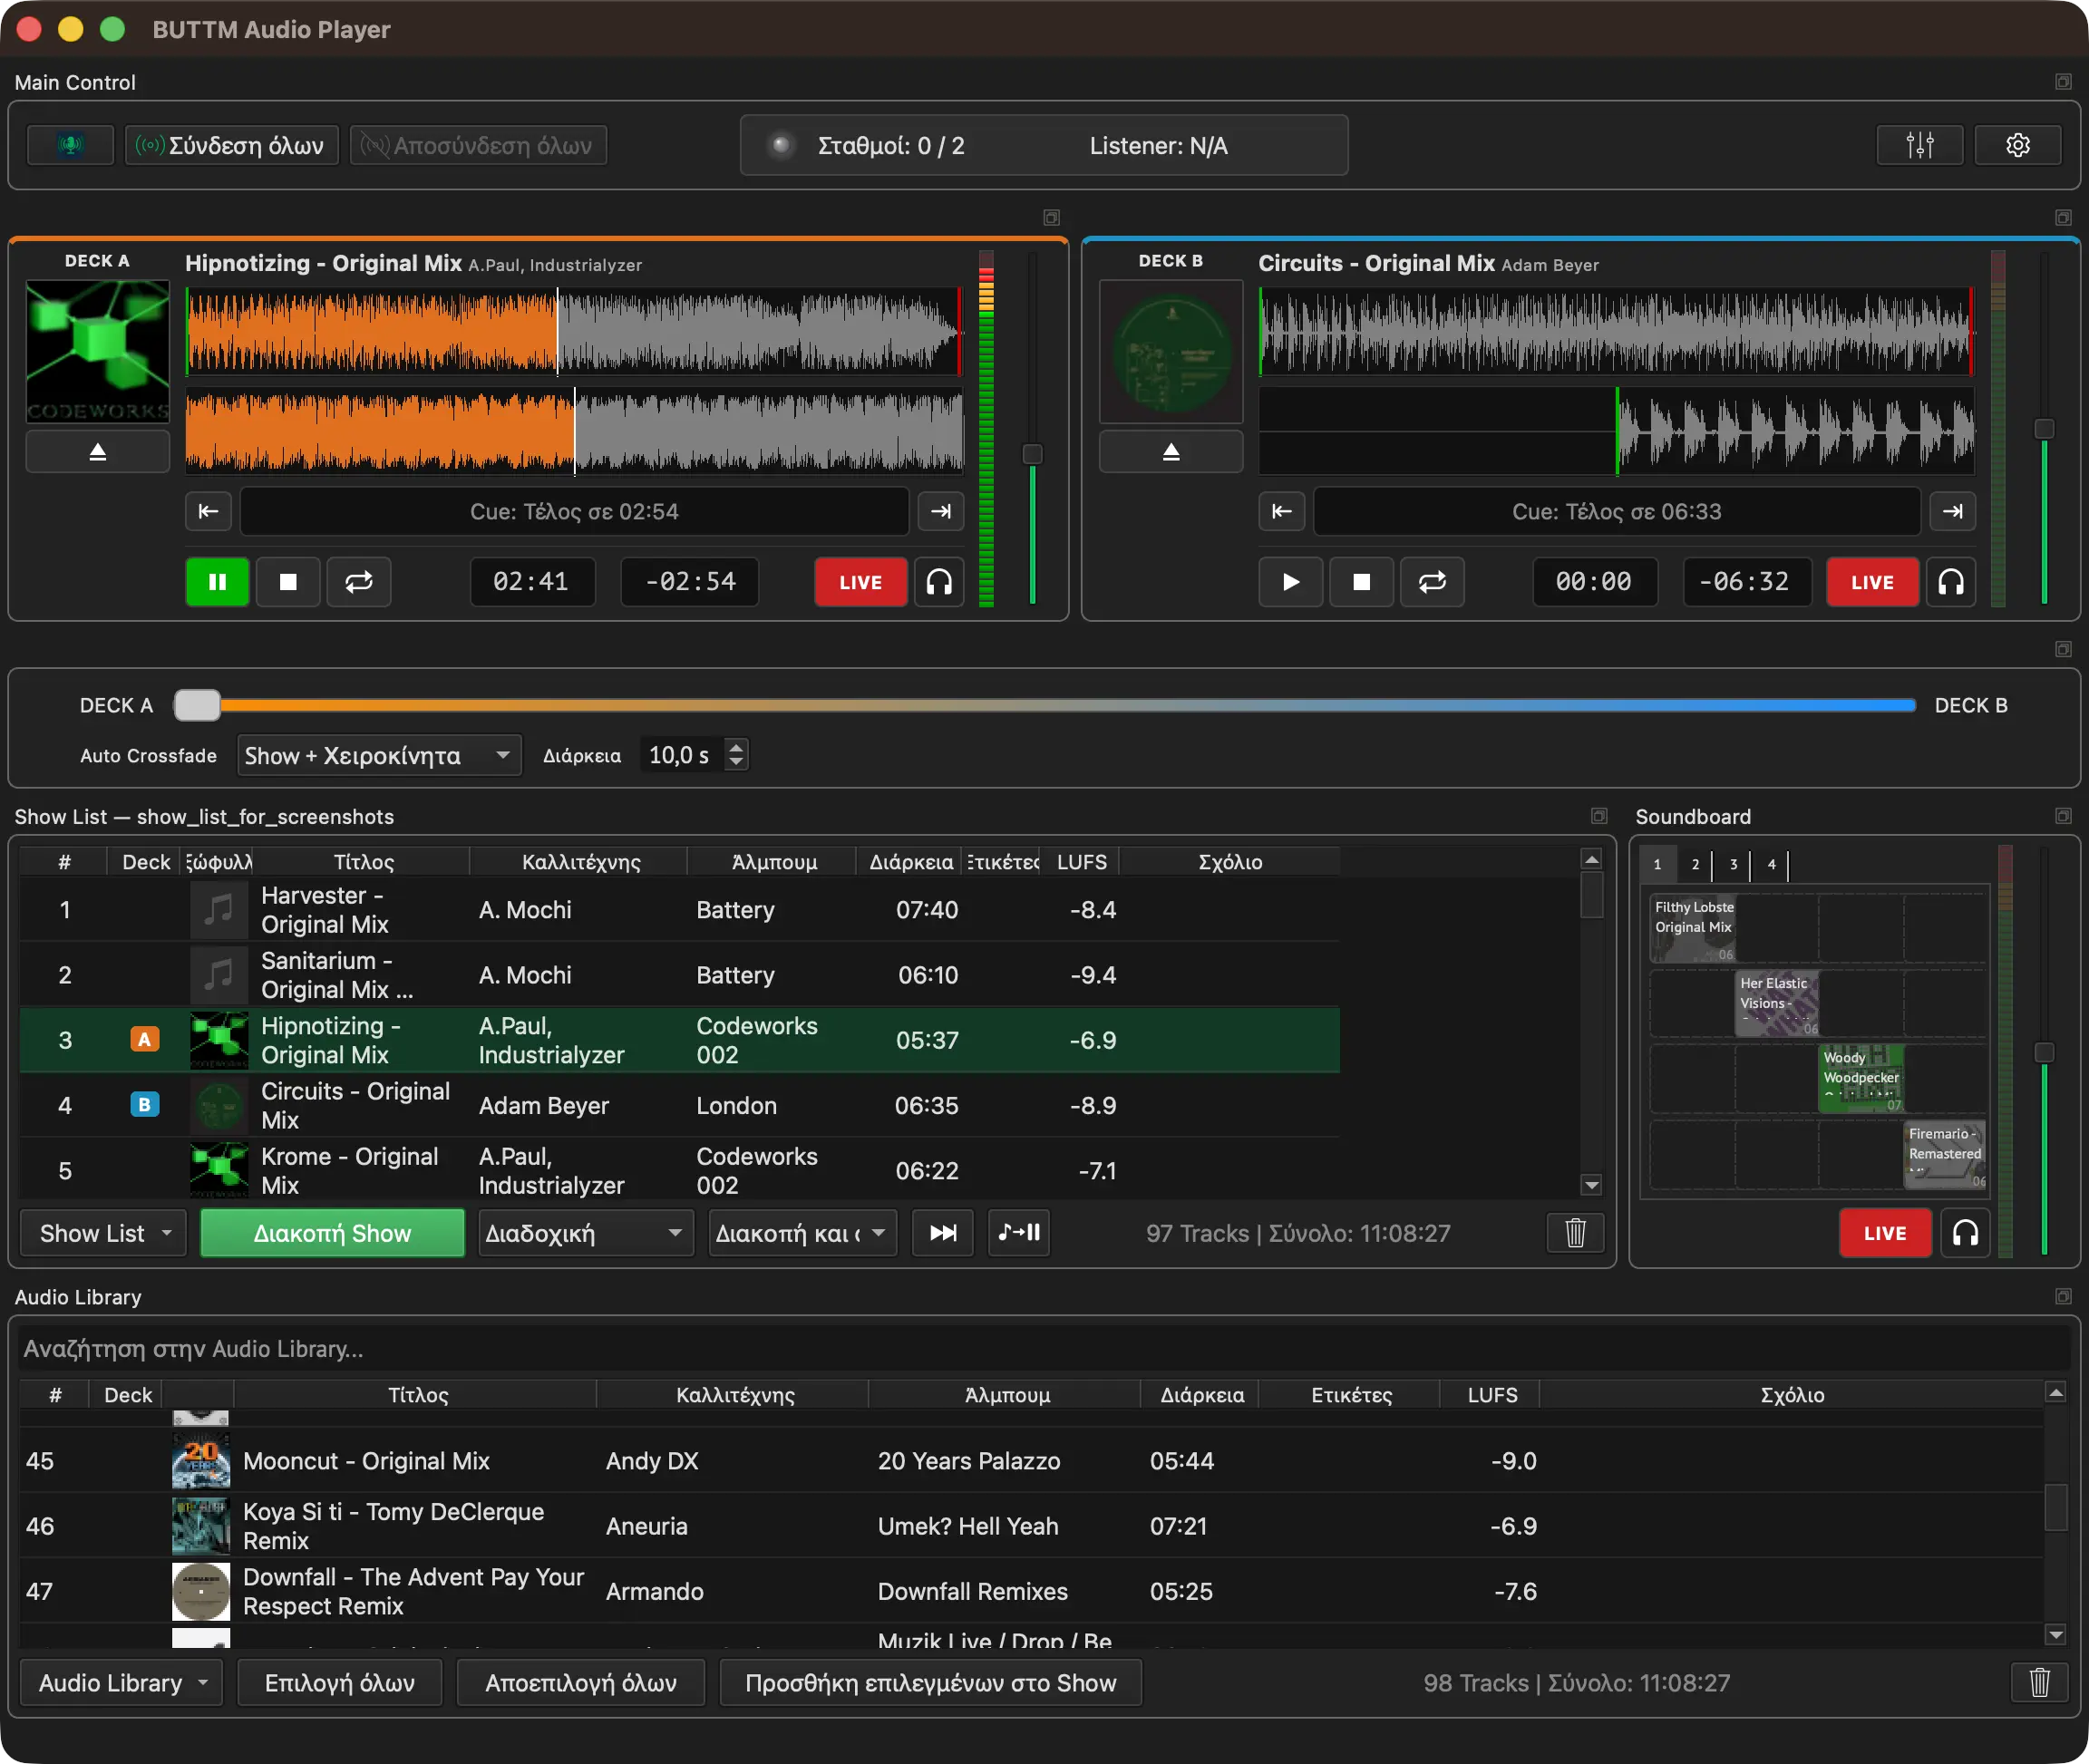Select soundboard tab 1
The image size is (2089, 1764).
click(x=1657, y=864)
